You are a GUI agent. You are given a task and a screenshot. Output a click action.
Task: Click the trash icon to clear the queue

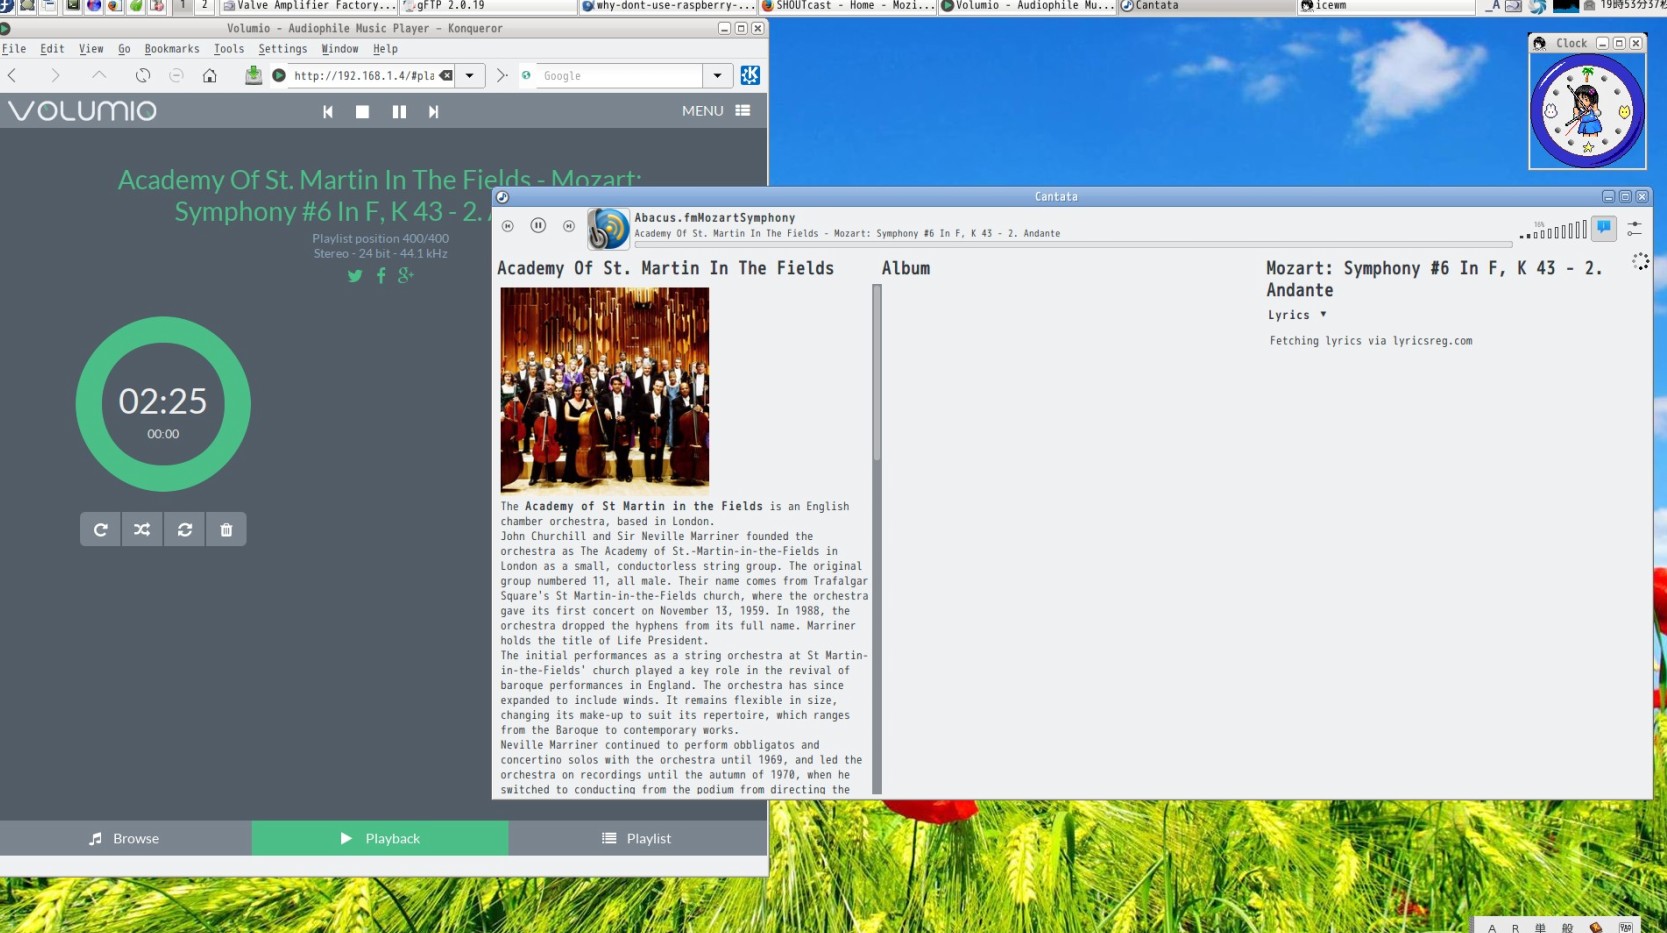[226, 530]
